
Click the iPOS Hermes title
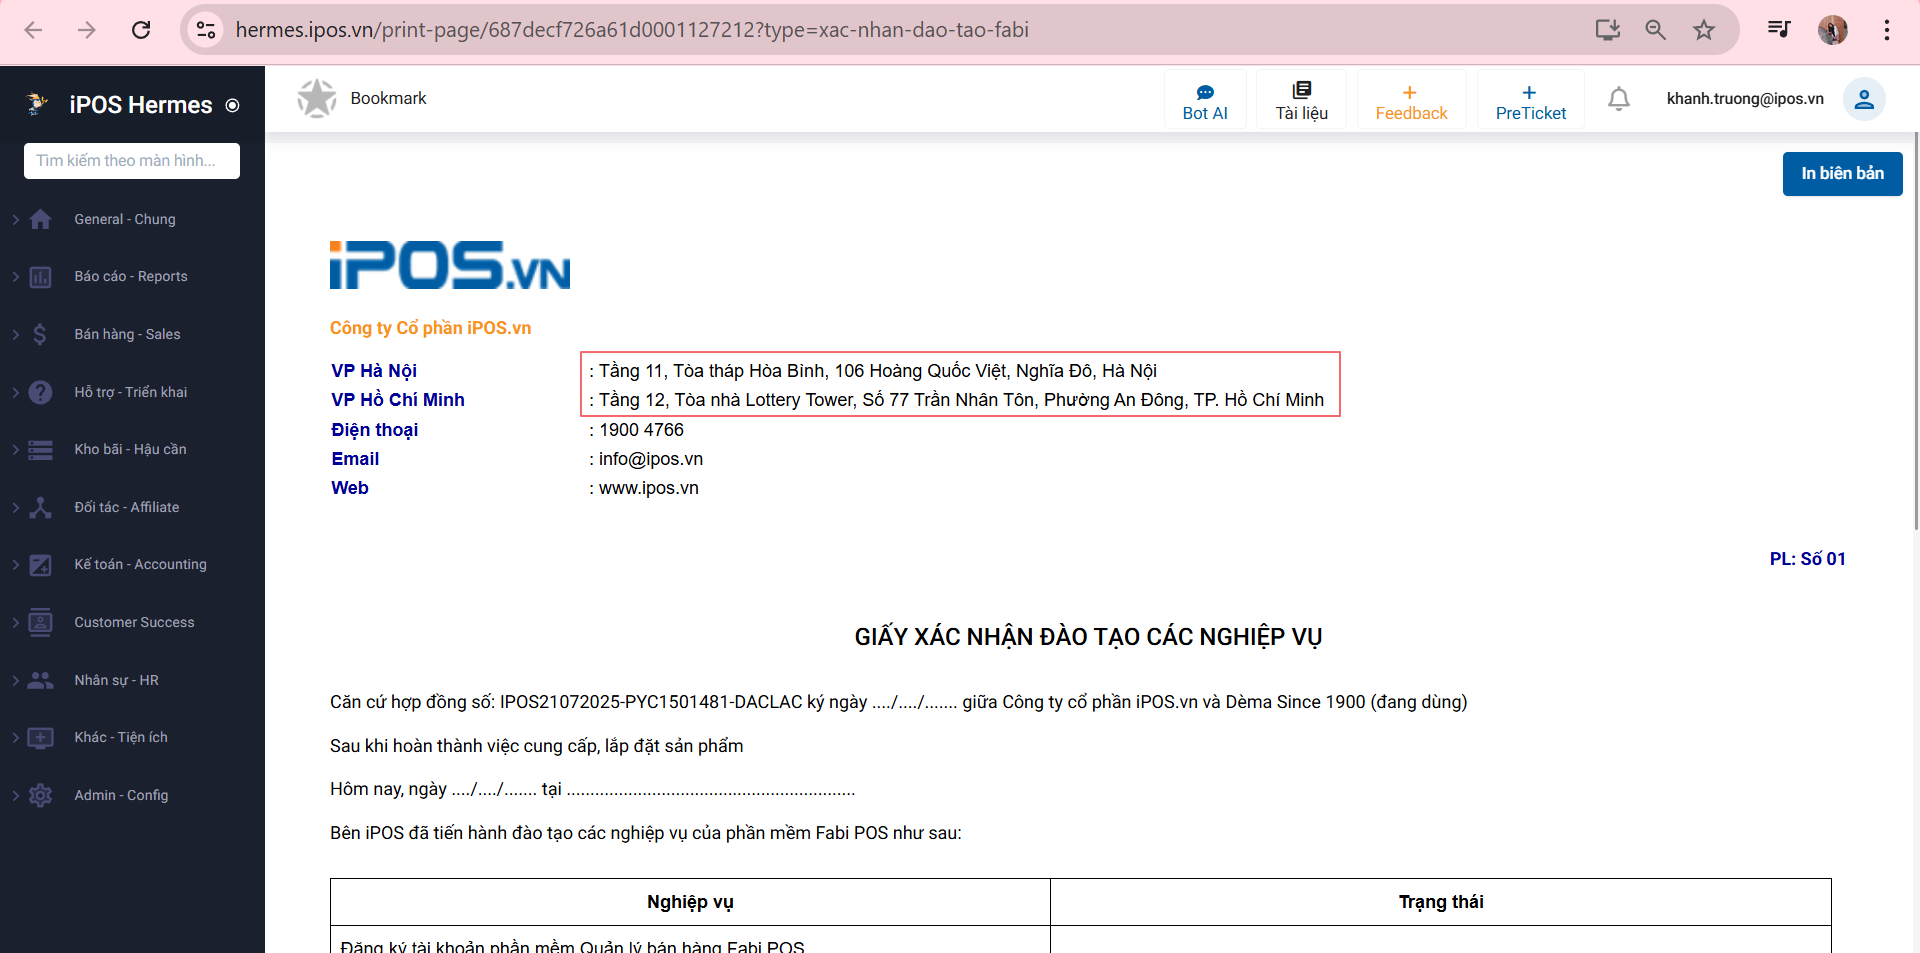[x=141, y=105]
